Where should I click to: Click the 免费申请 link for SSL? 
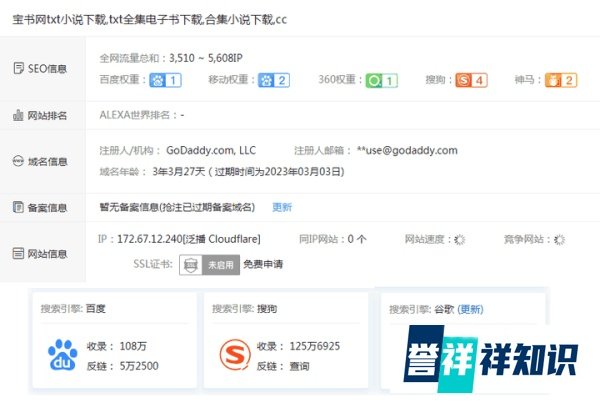pos(263,264)
